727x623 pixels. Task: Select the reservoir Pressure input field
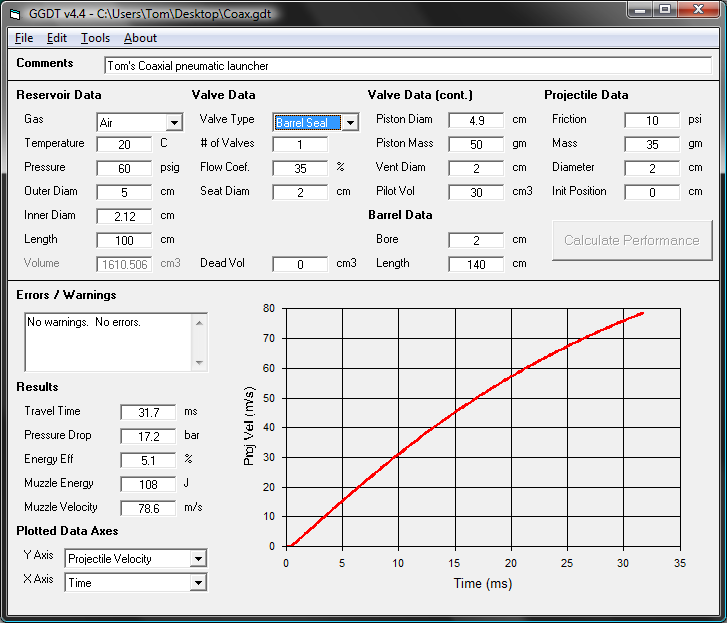coord(124,168)
